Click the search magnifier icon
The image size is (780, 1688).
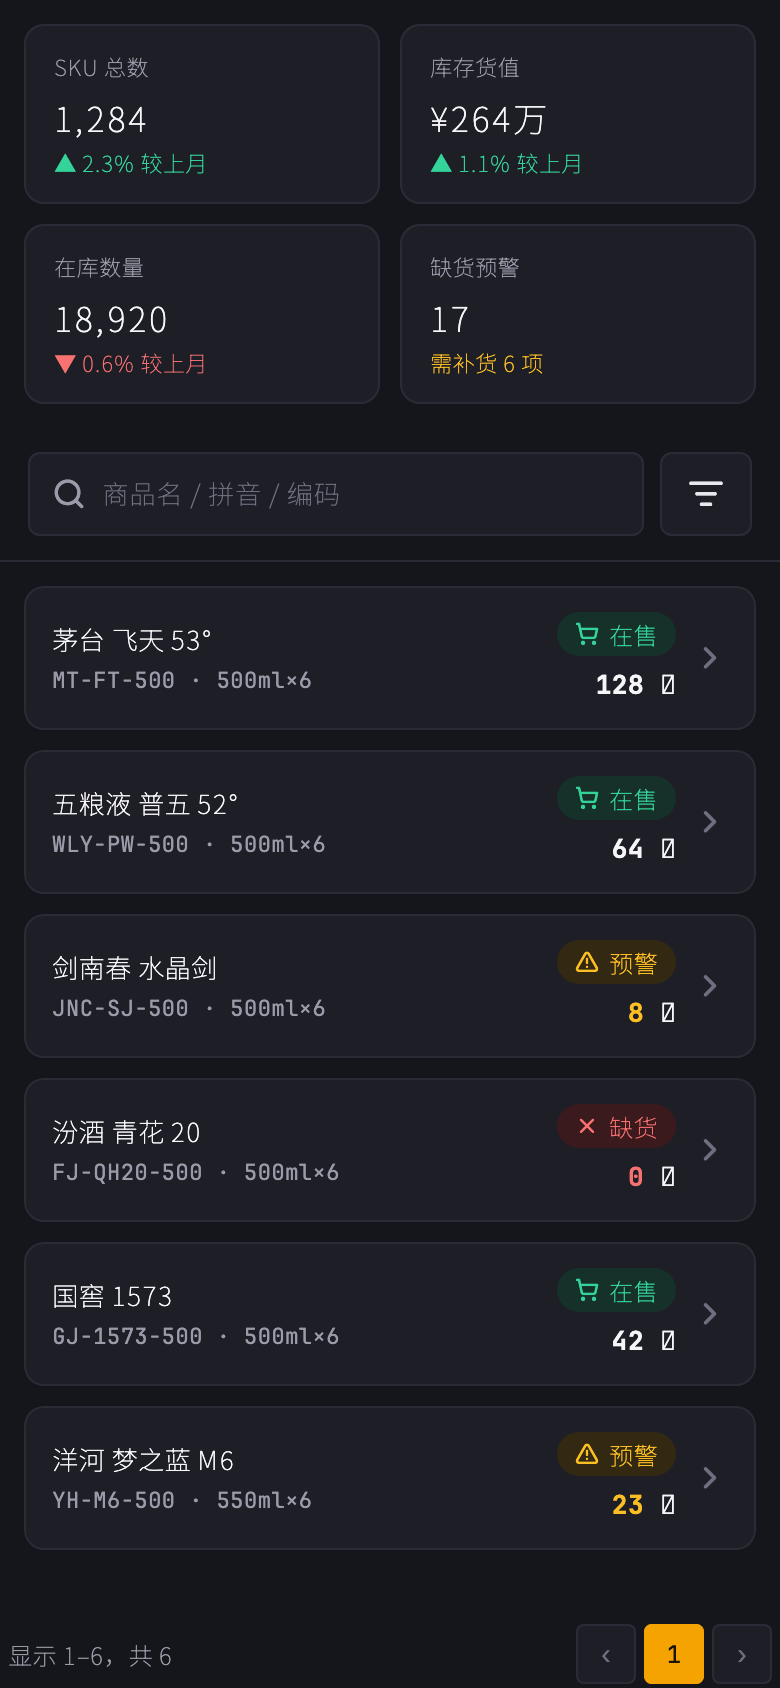click(x=69, y=494)
